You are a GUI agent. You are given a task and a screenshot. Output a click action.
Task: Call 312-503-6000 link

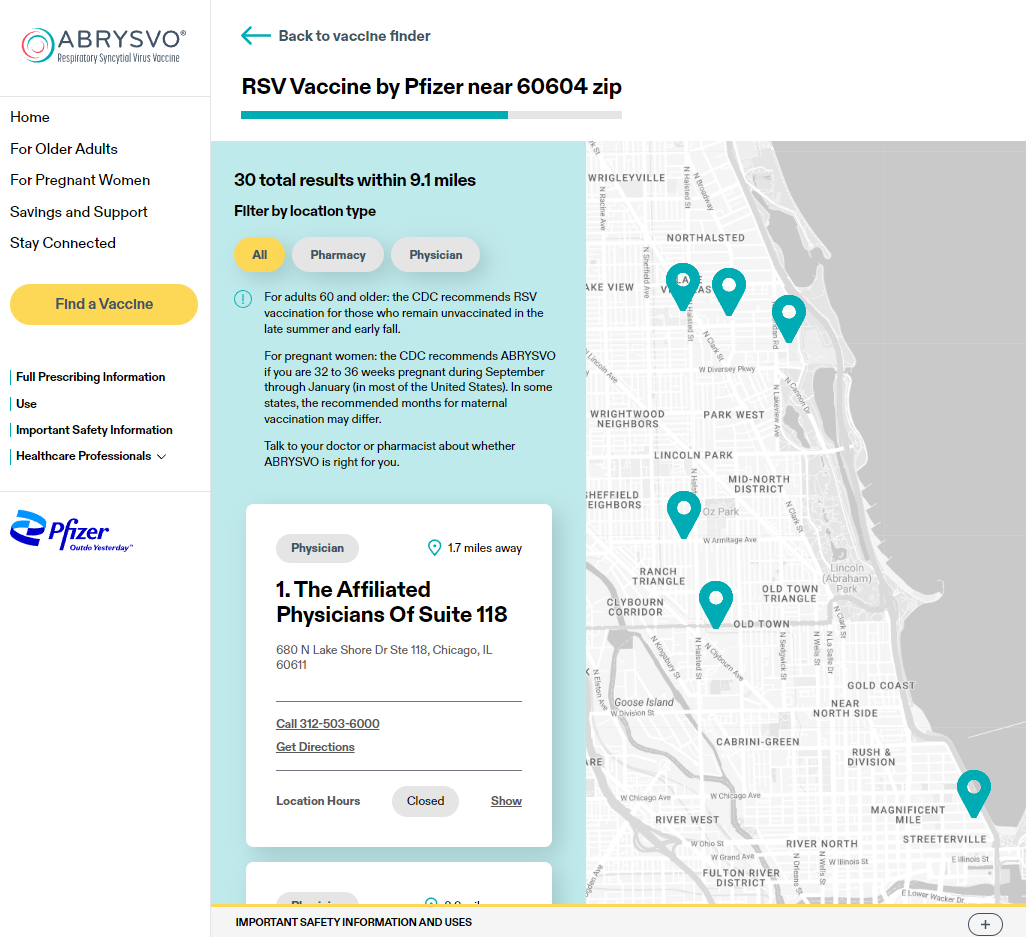[x=328, y=724]
